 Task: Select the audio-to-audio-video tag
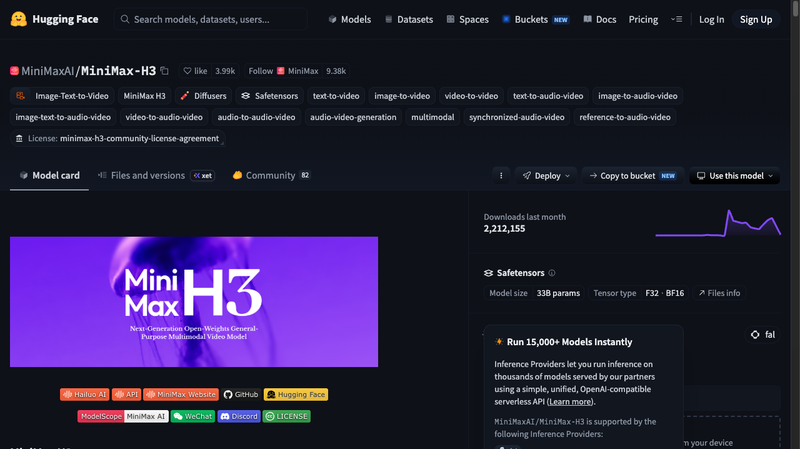click(256, 117)
